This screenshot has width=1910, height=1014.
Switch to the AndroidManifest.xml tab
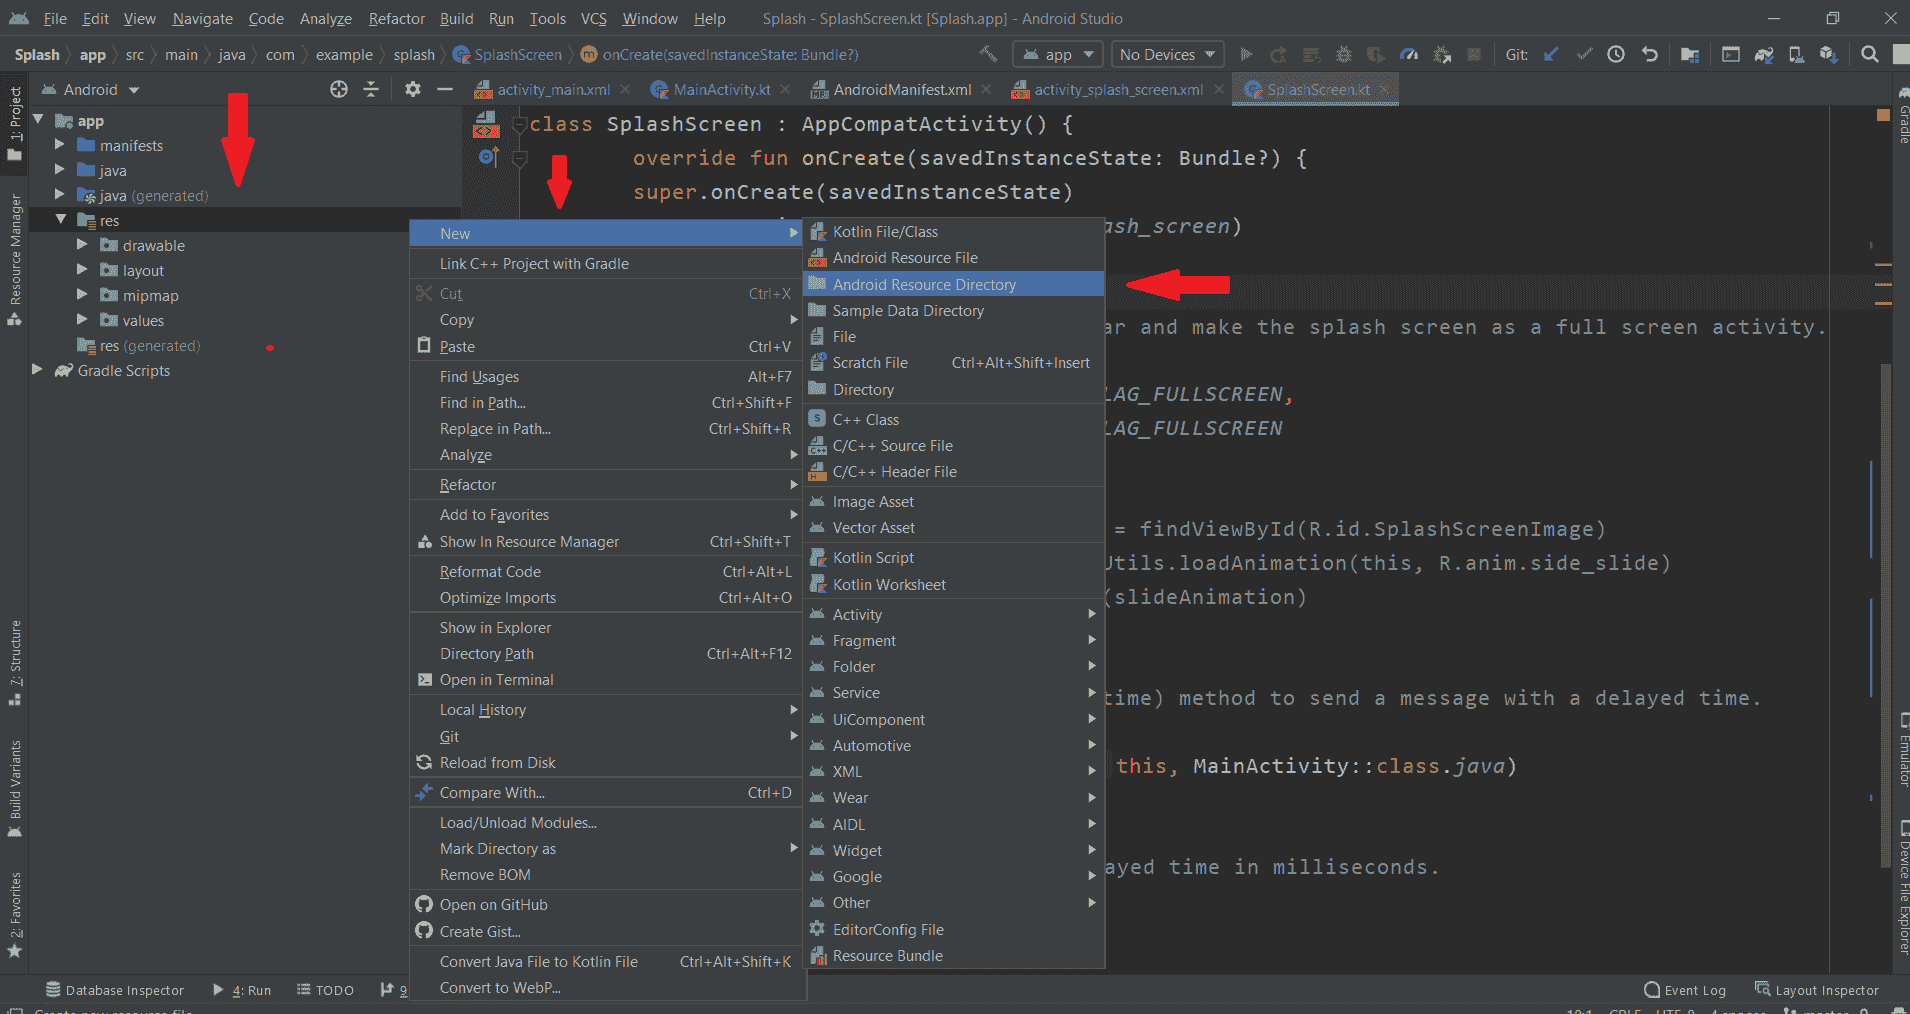tap(901, 90)
